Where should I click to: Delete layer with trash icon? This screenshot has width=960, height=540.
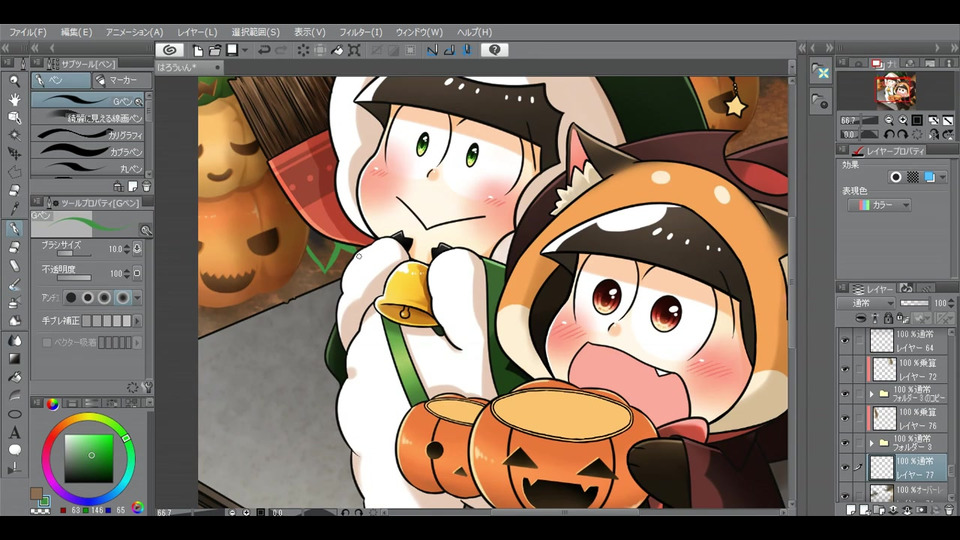coord(948,509)
